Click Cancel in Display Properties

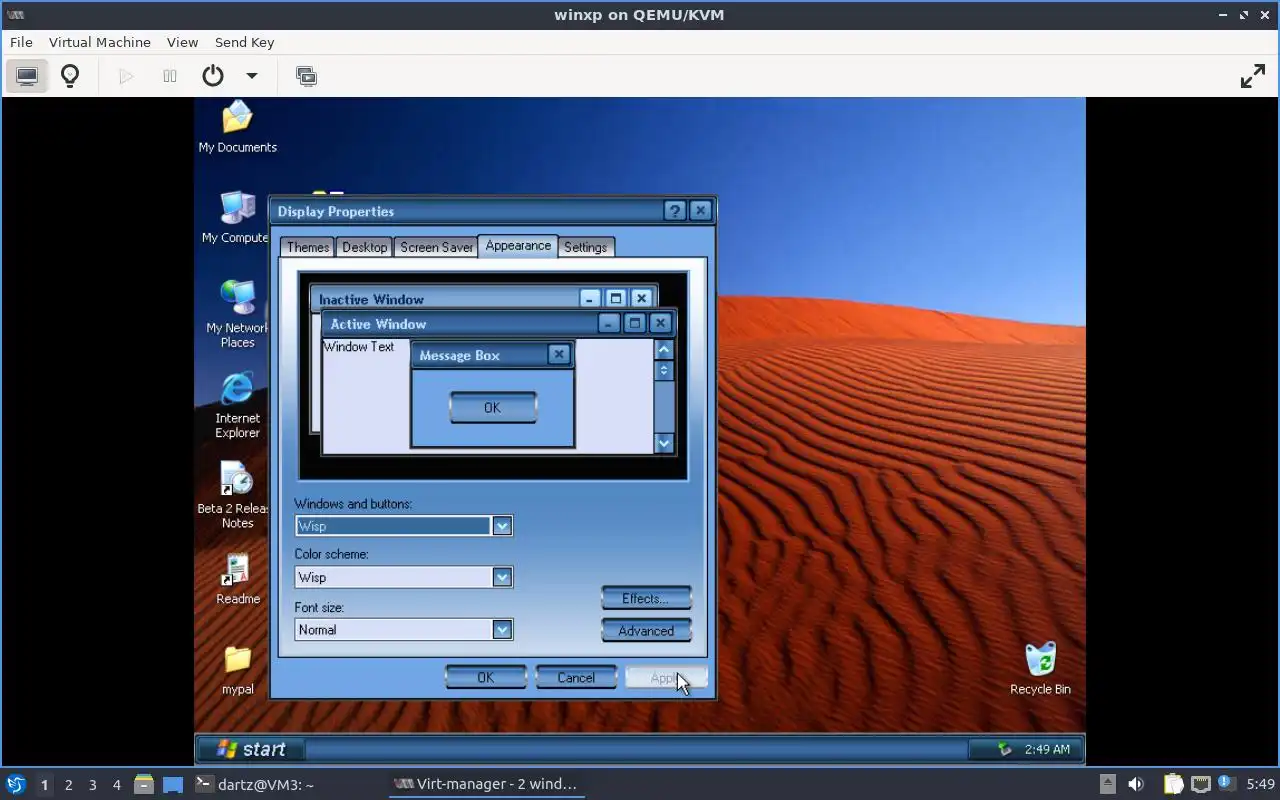point(576,677)
